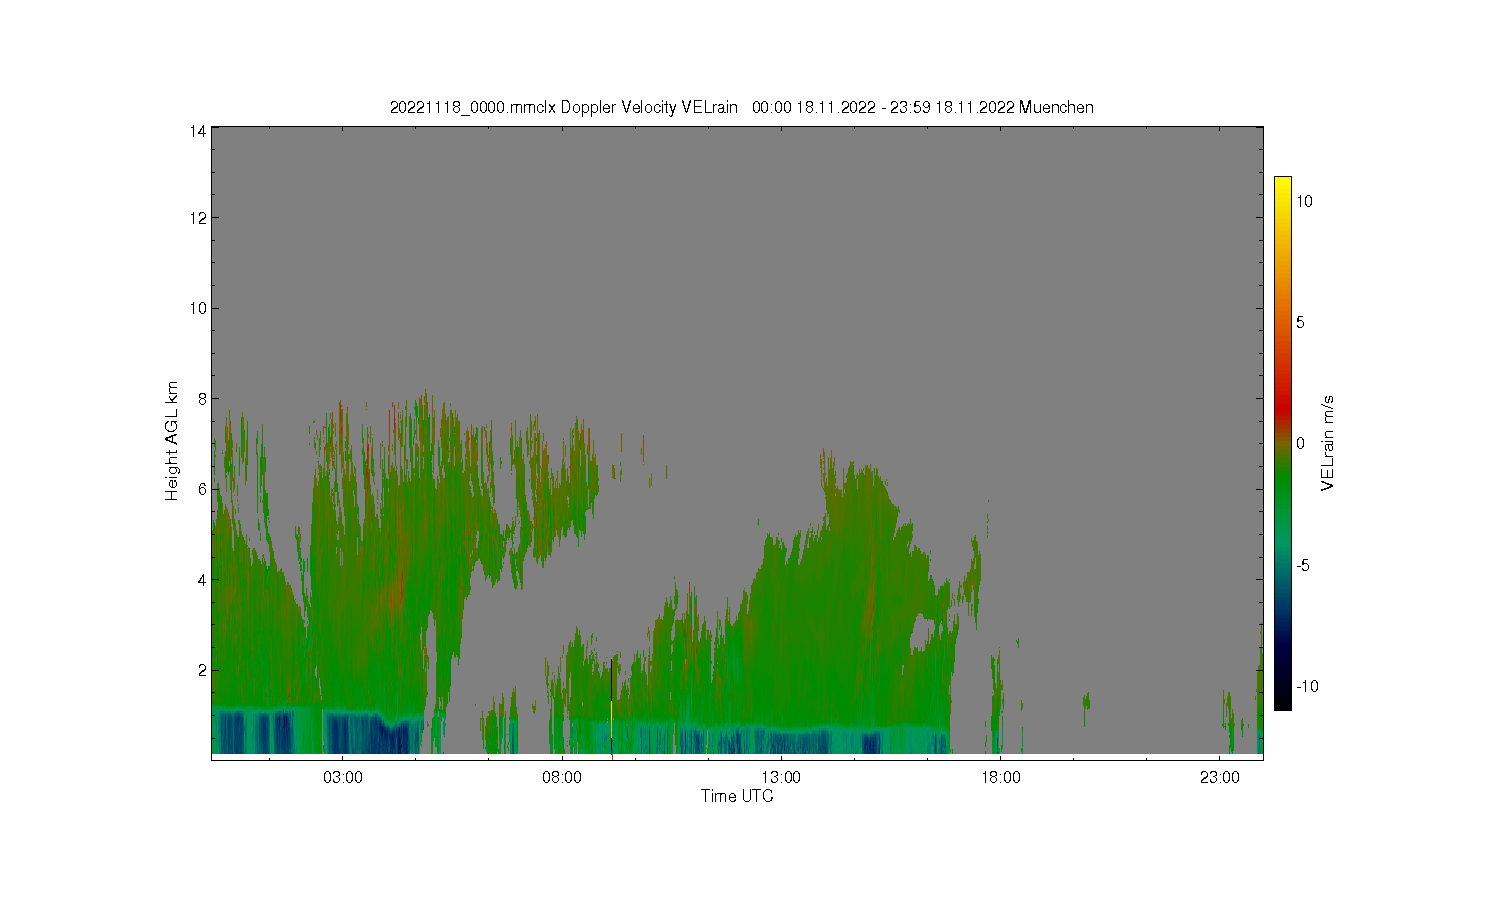Click the 18:00 time tick label
Image resolution: width=1500 pixels, height=900 pixels.
pos(1000,777)
